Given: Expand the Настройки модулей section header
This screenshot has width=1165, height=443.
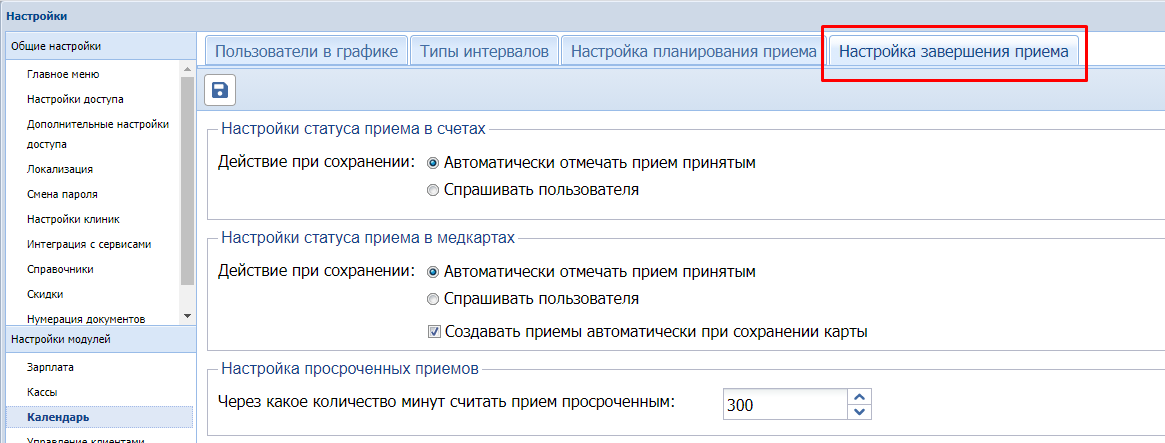Looking at the screenshot, I should point(100,340).
